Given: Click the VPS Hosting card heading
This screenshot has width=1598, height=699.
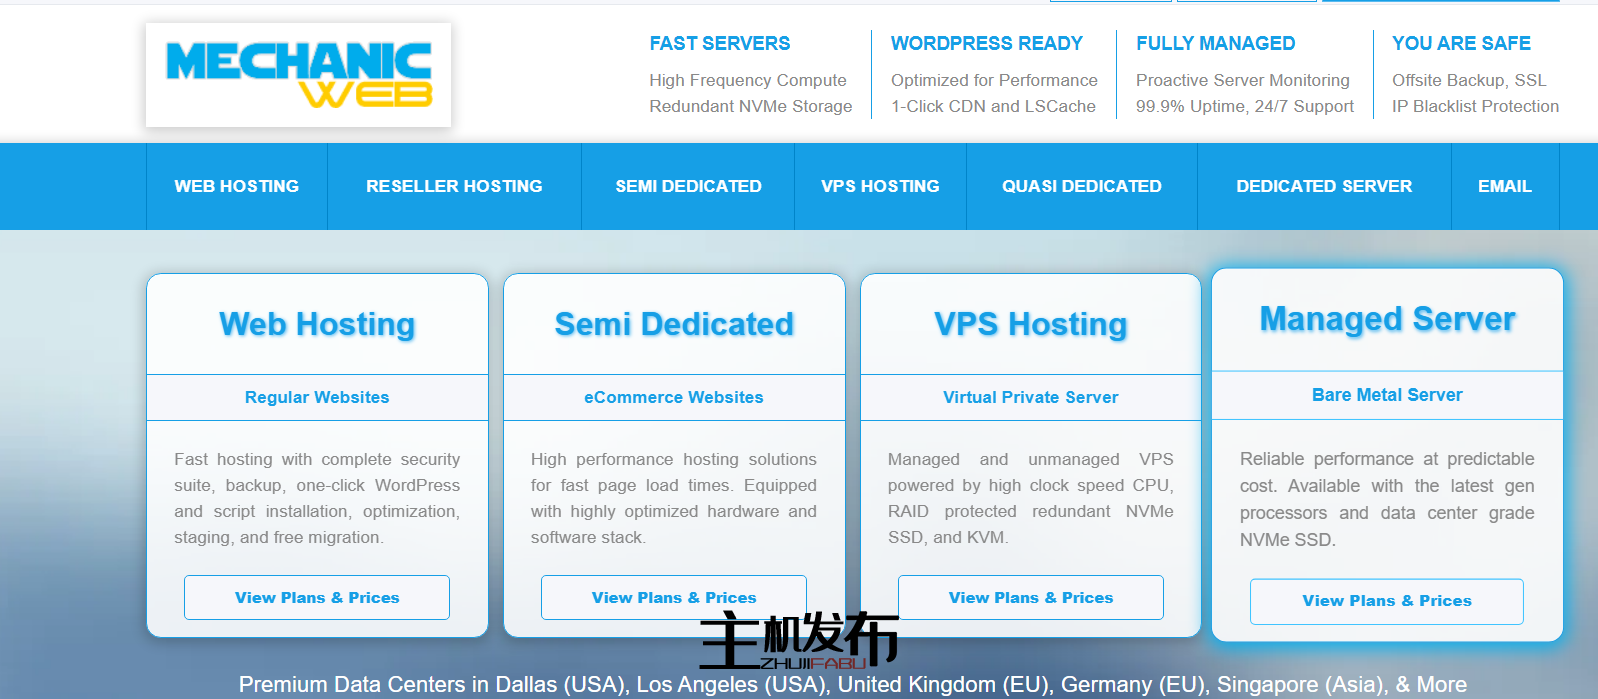Looking at the screenshot, I should tap(1030, 324).
